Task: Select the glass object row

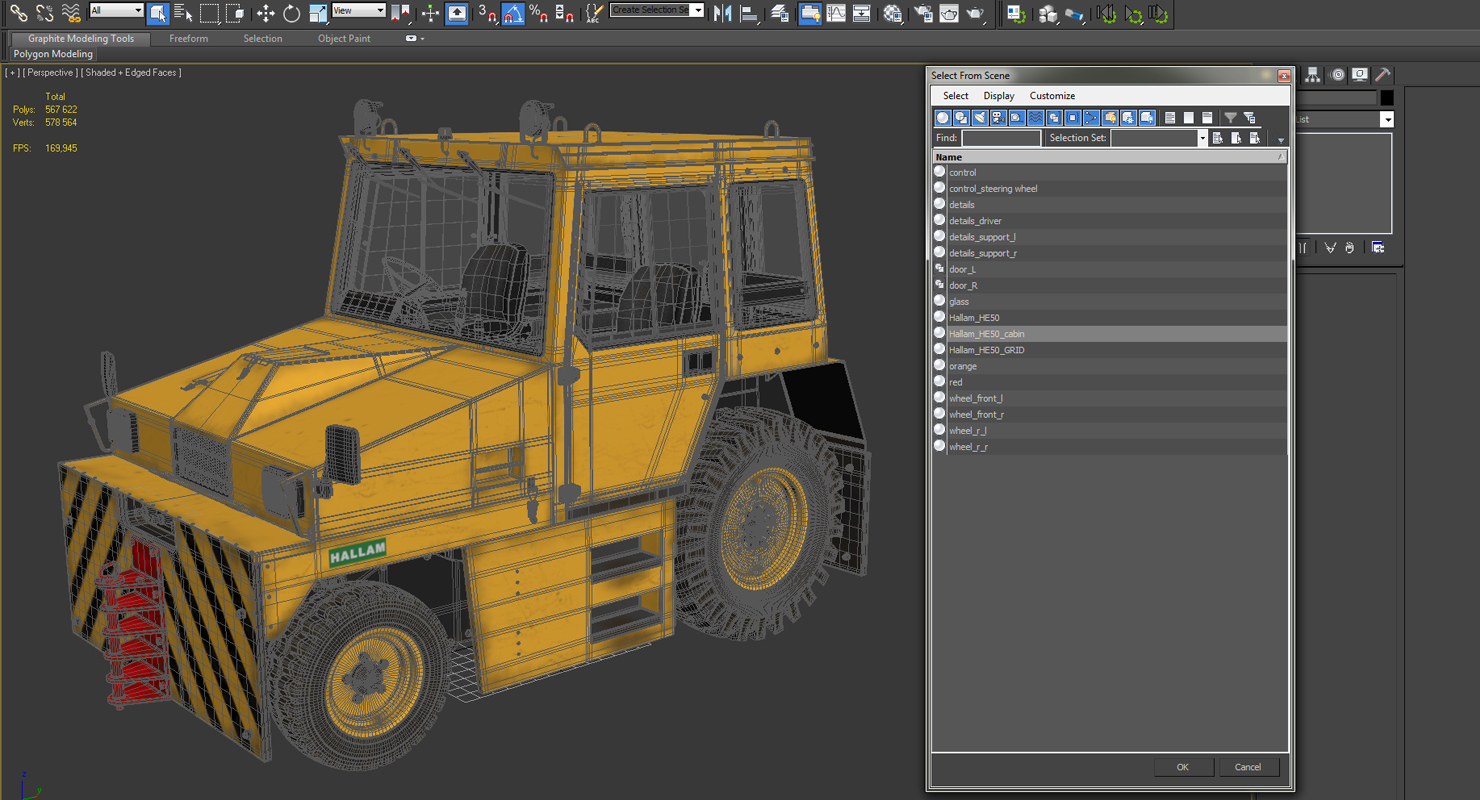Action: (1109, 301)
